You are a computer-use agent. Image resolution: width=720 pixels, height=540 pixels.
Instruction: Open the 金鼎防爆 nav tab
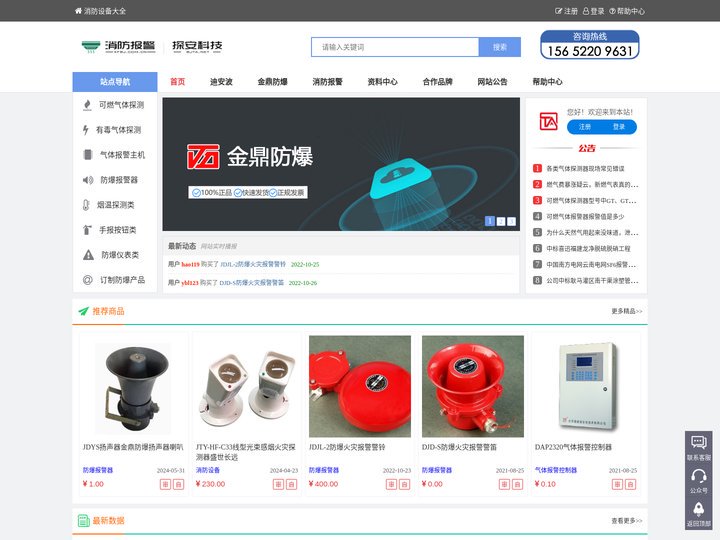pyautogui.click(x=272, y=82)
